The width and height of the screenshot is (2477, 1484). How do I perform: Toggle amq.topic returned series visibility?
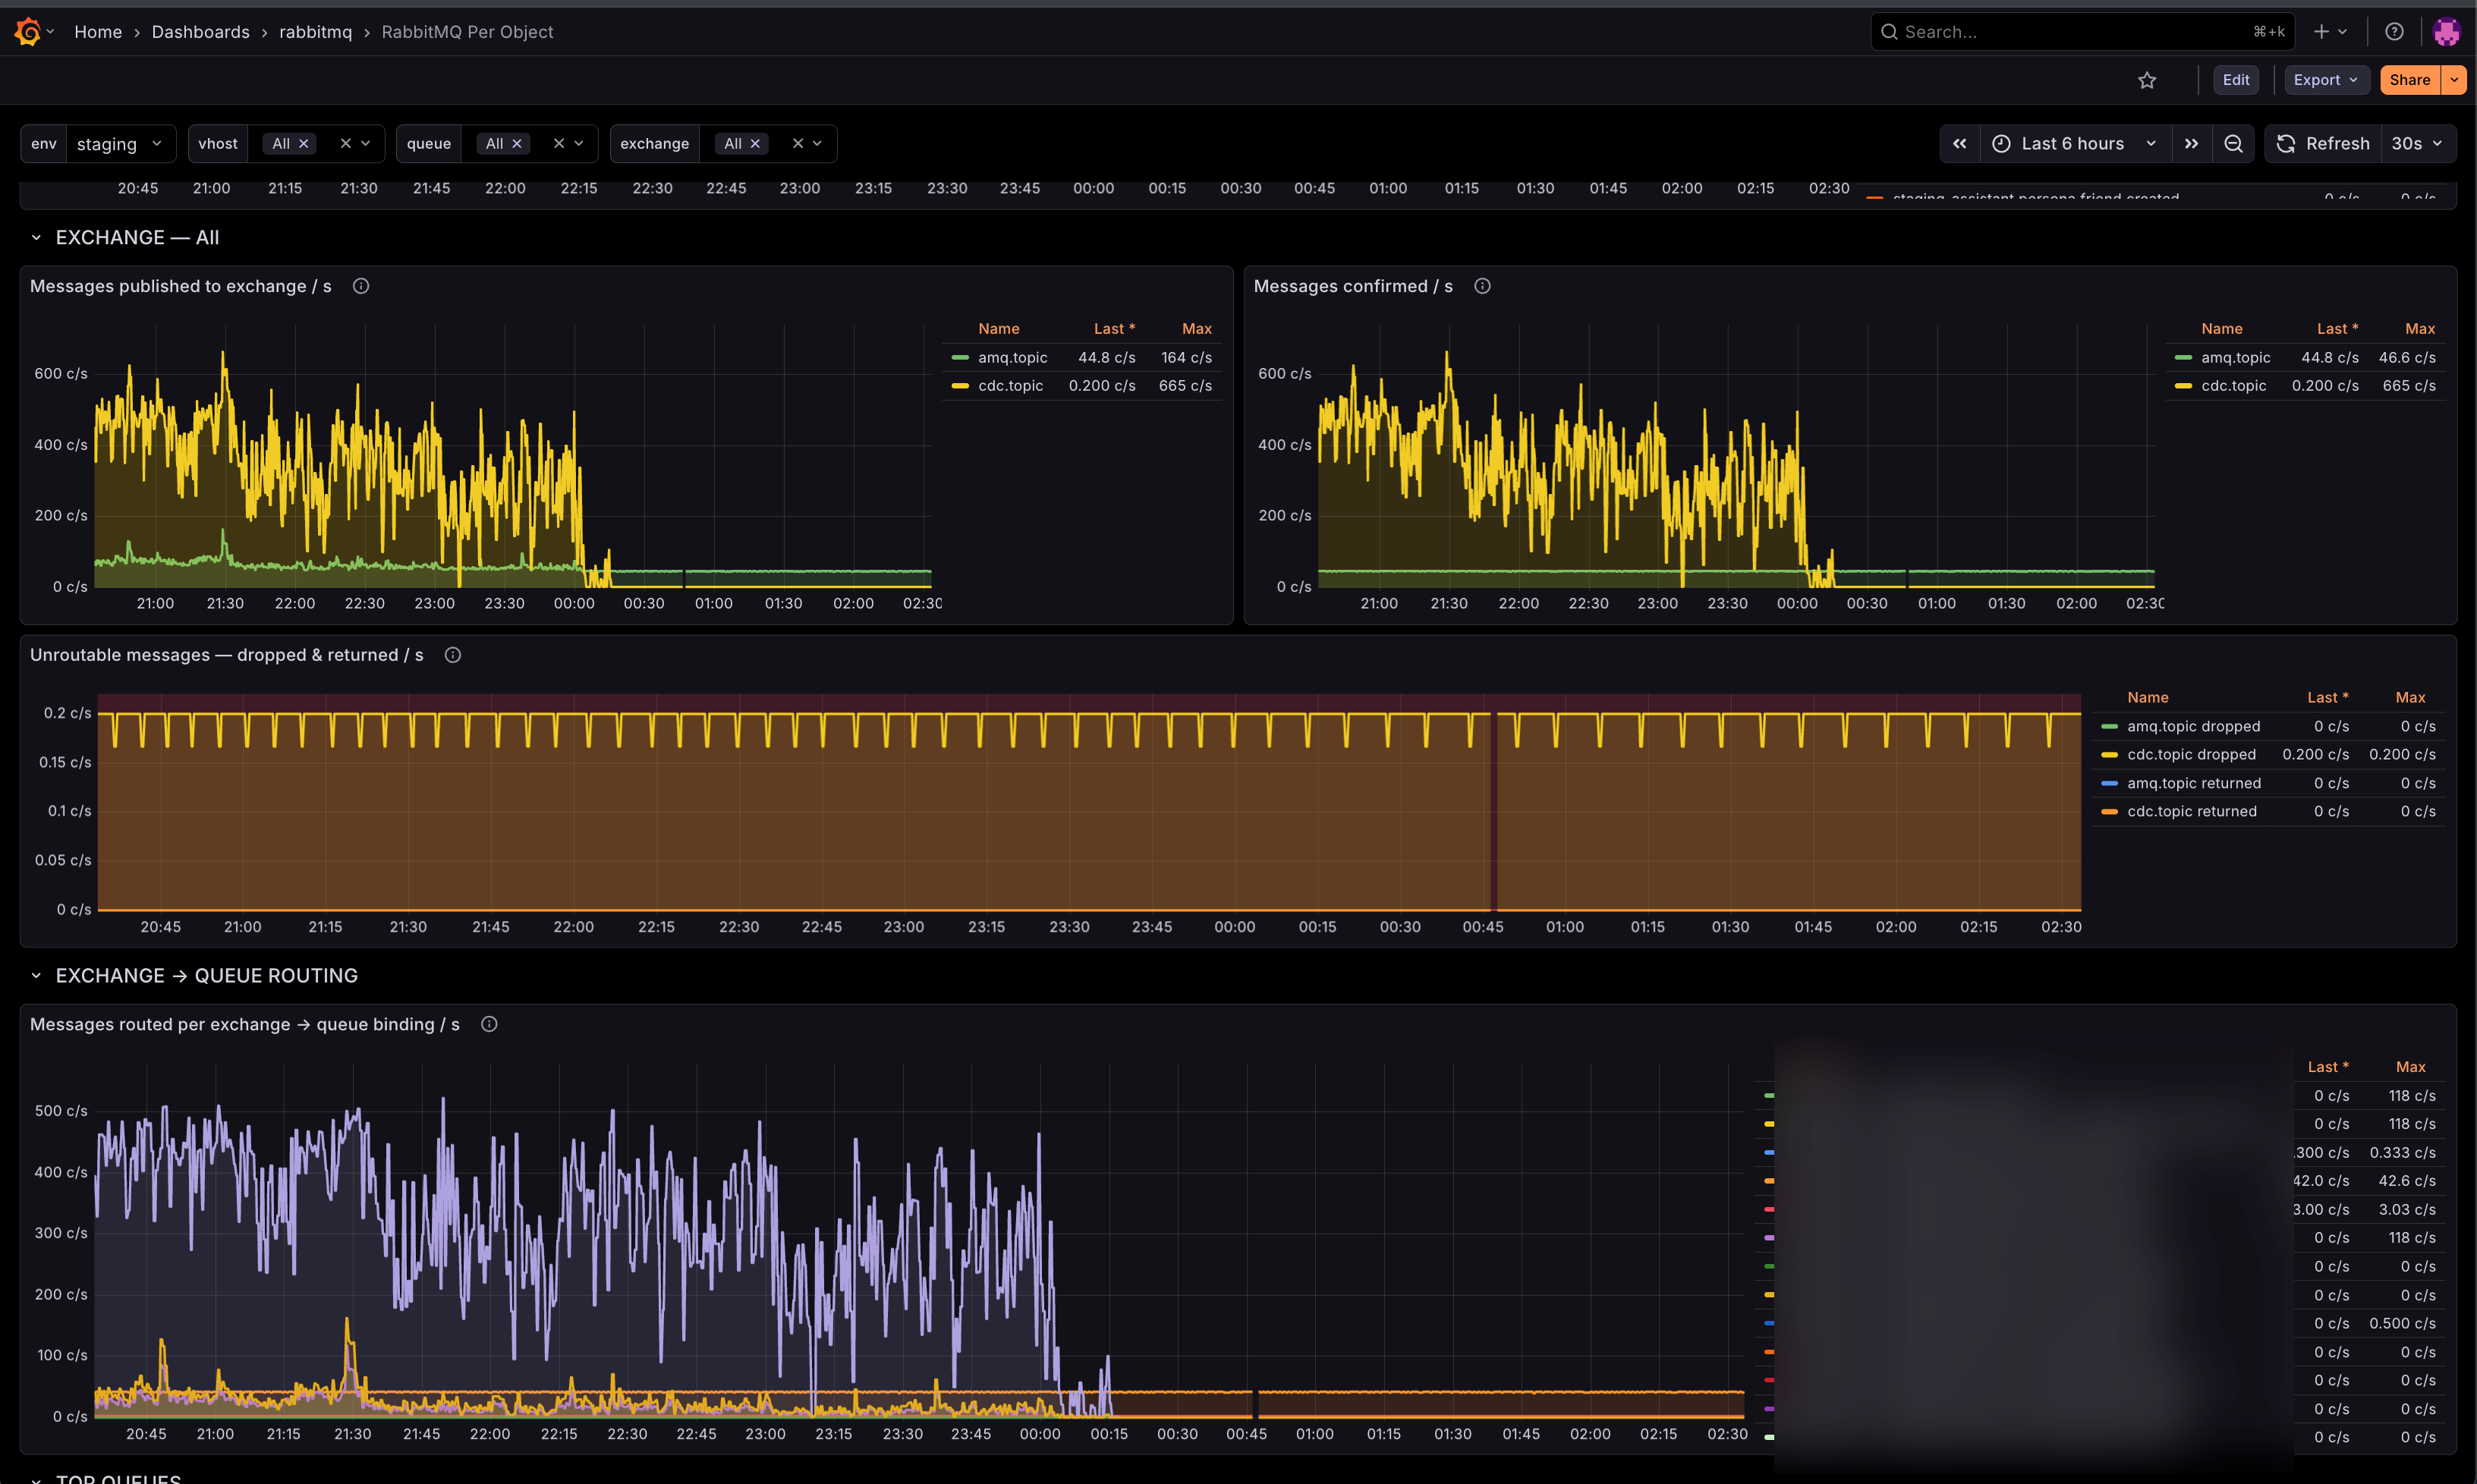(2193, 783)
